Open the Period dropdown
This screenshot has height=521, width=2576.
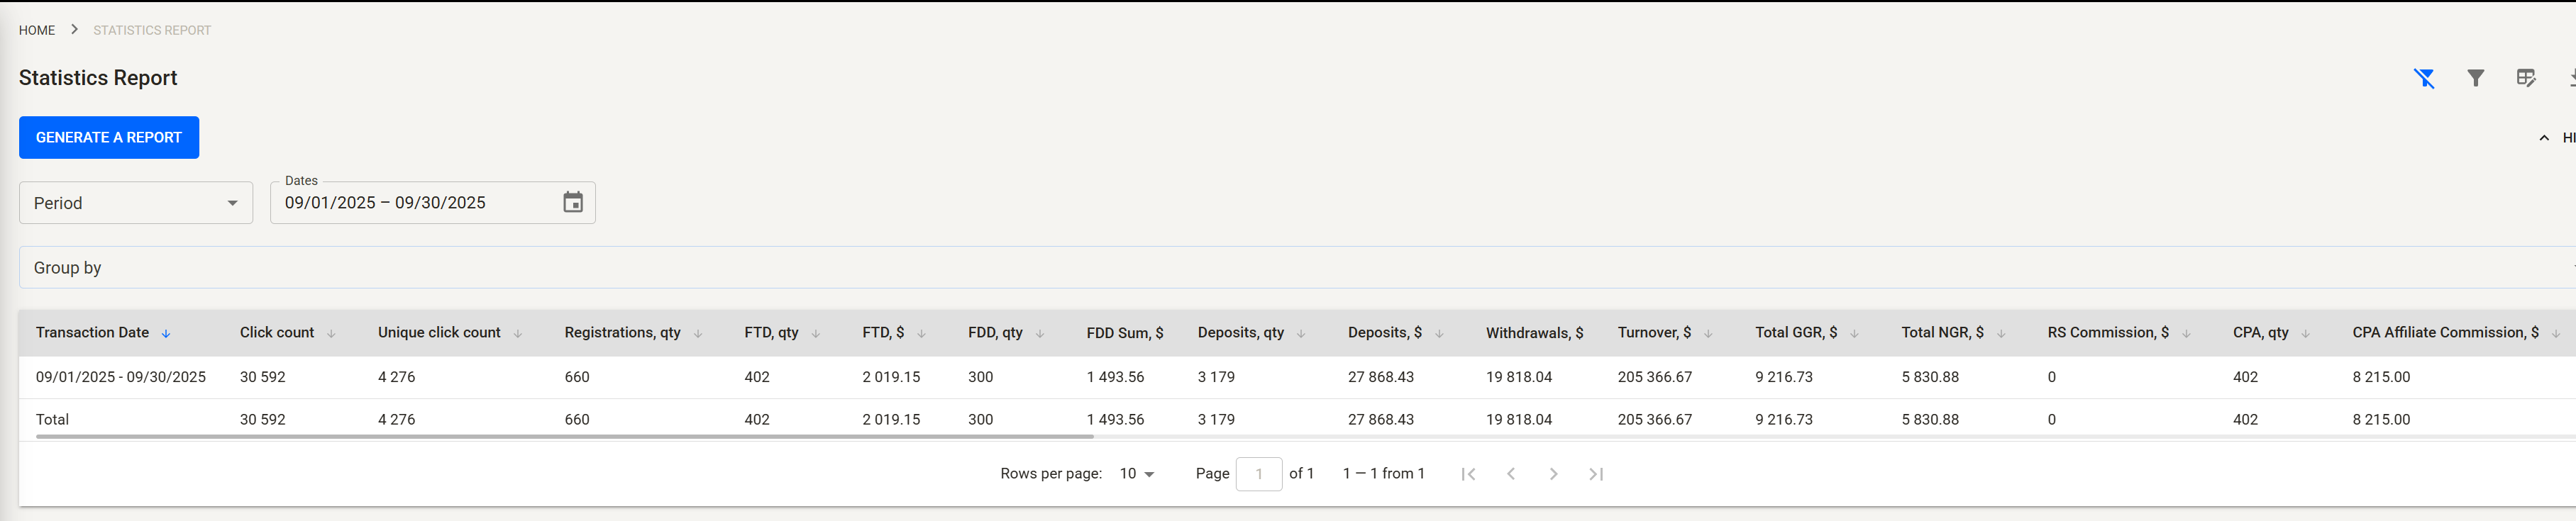tap(136, 203)
